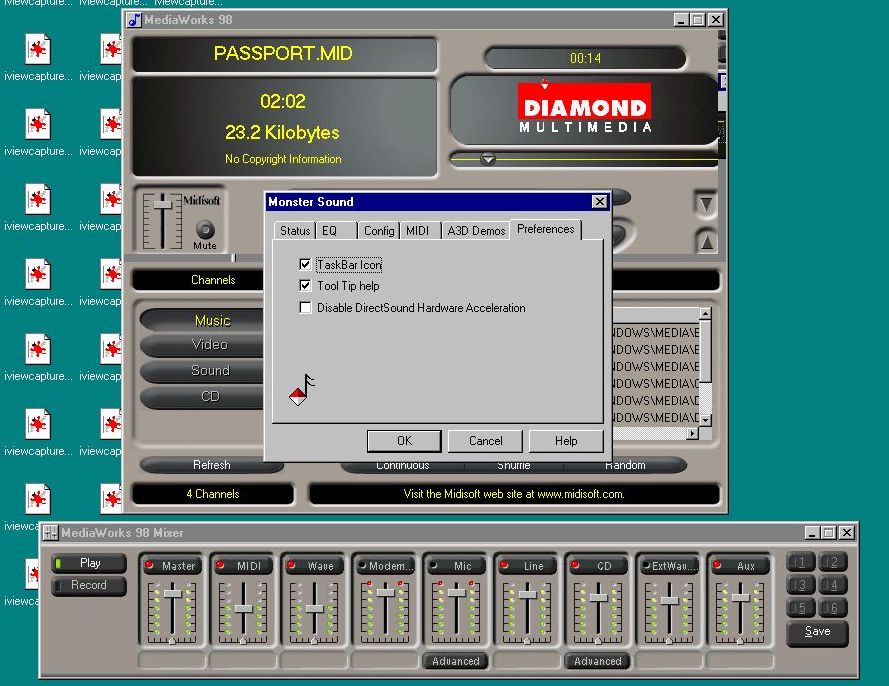Click the Help button in dialog

pos(566,441)
